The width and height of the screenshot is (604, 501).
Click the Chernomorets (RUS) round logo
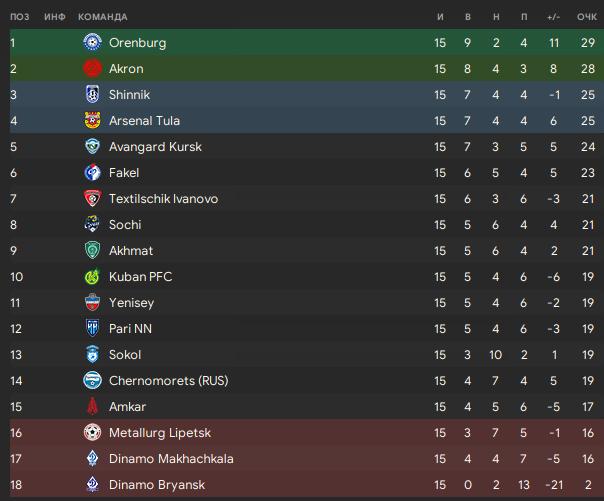point(92,380)
